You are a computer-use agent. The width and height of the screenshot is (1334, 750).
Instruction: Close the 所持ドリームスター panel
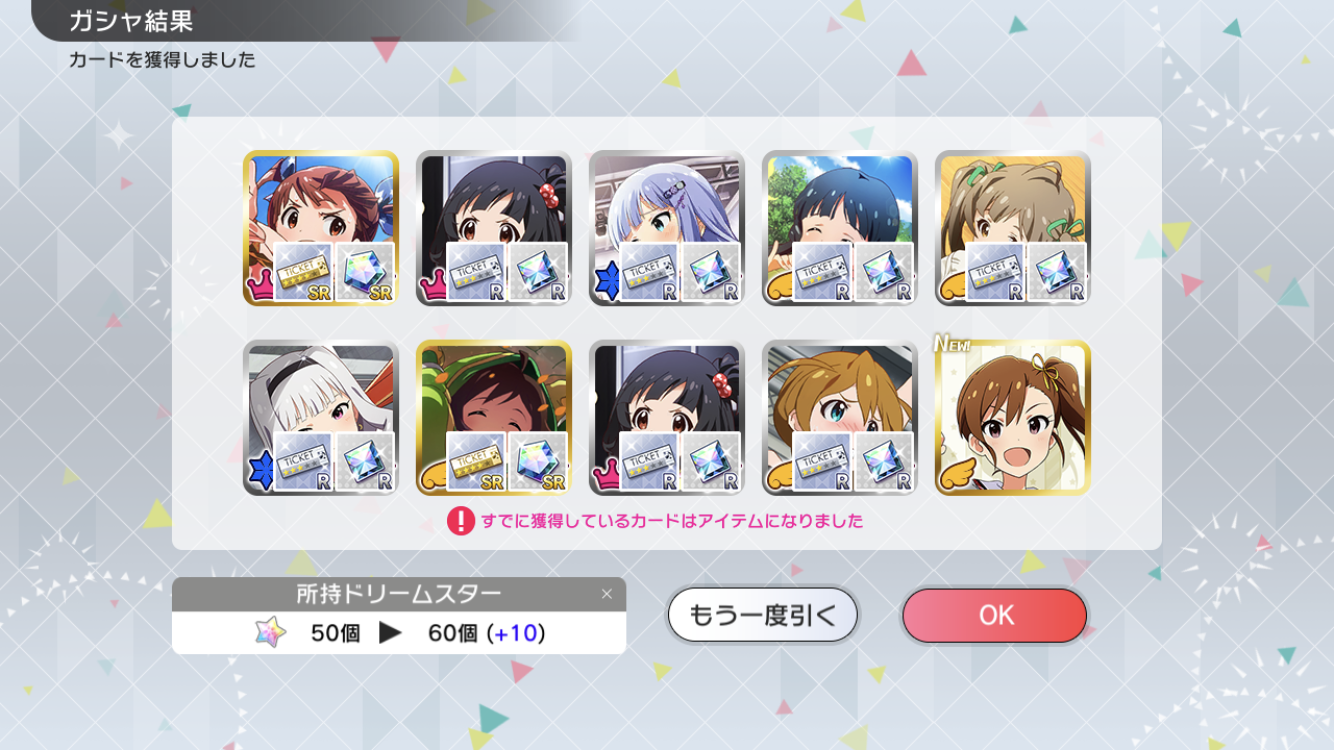point(606,594)
